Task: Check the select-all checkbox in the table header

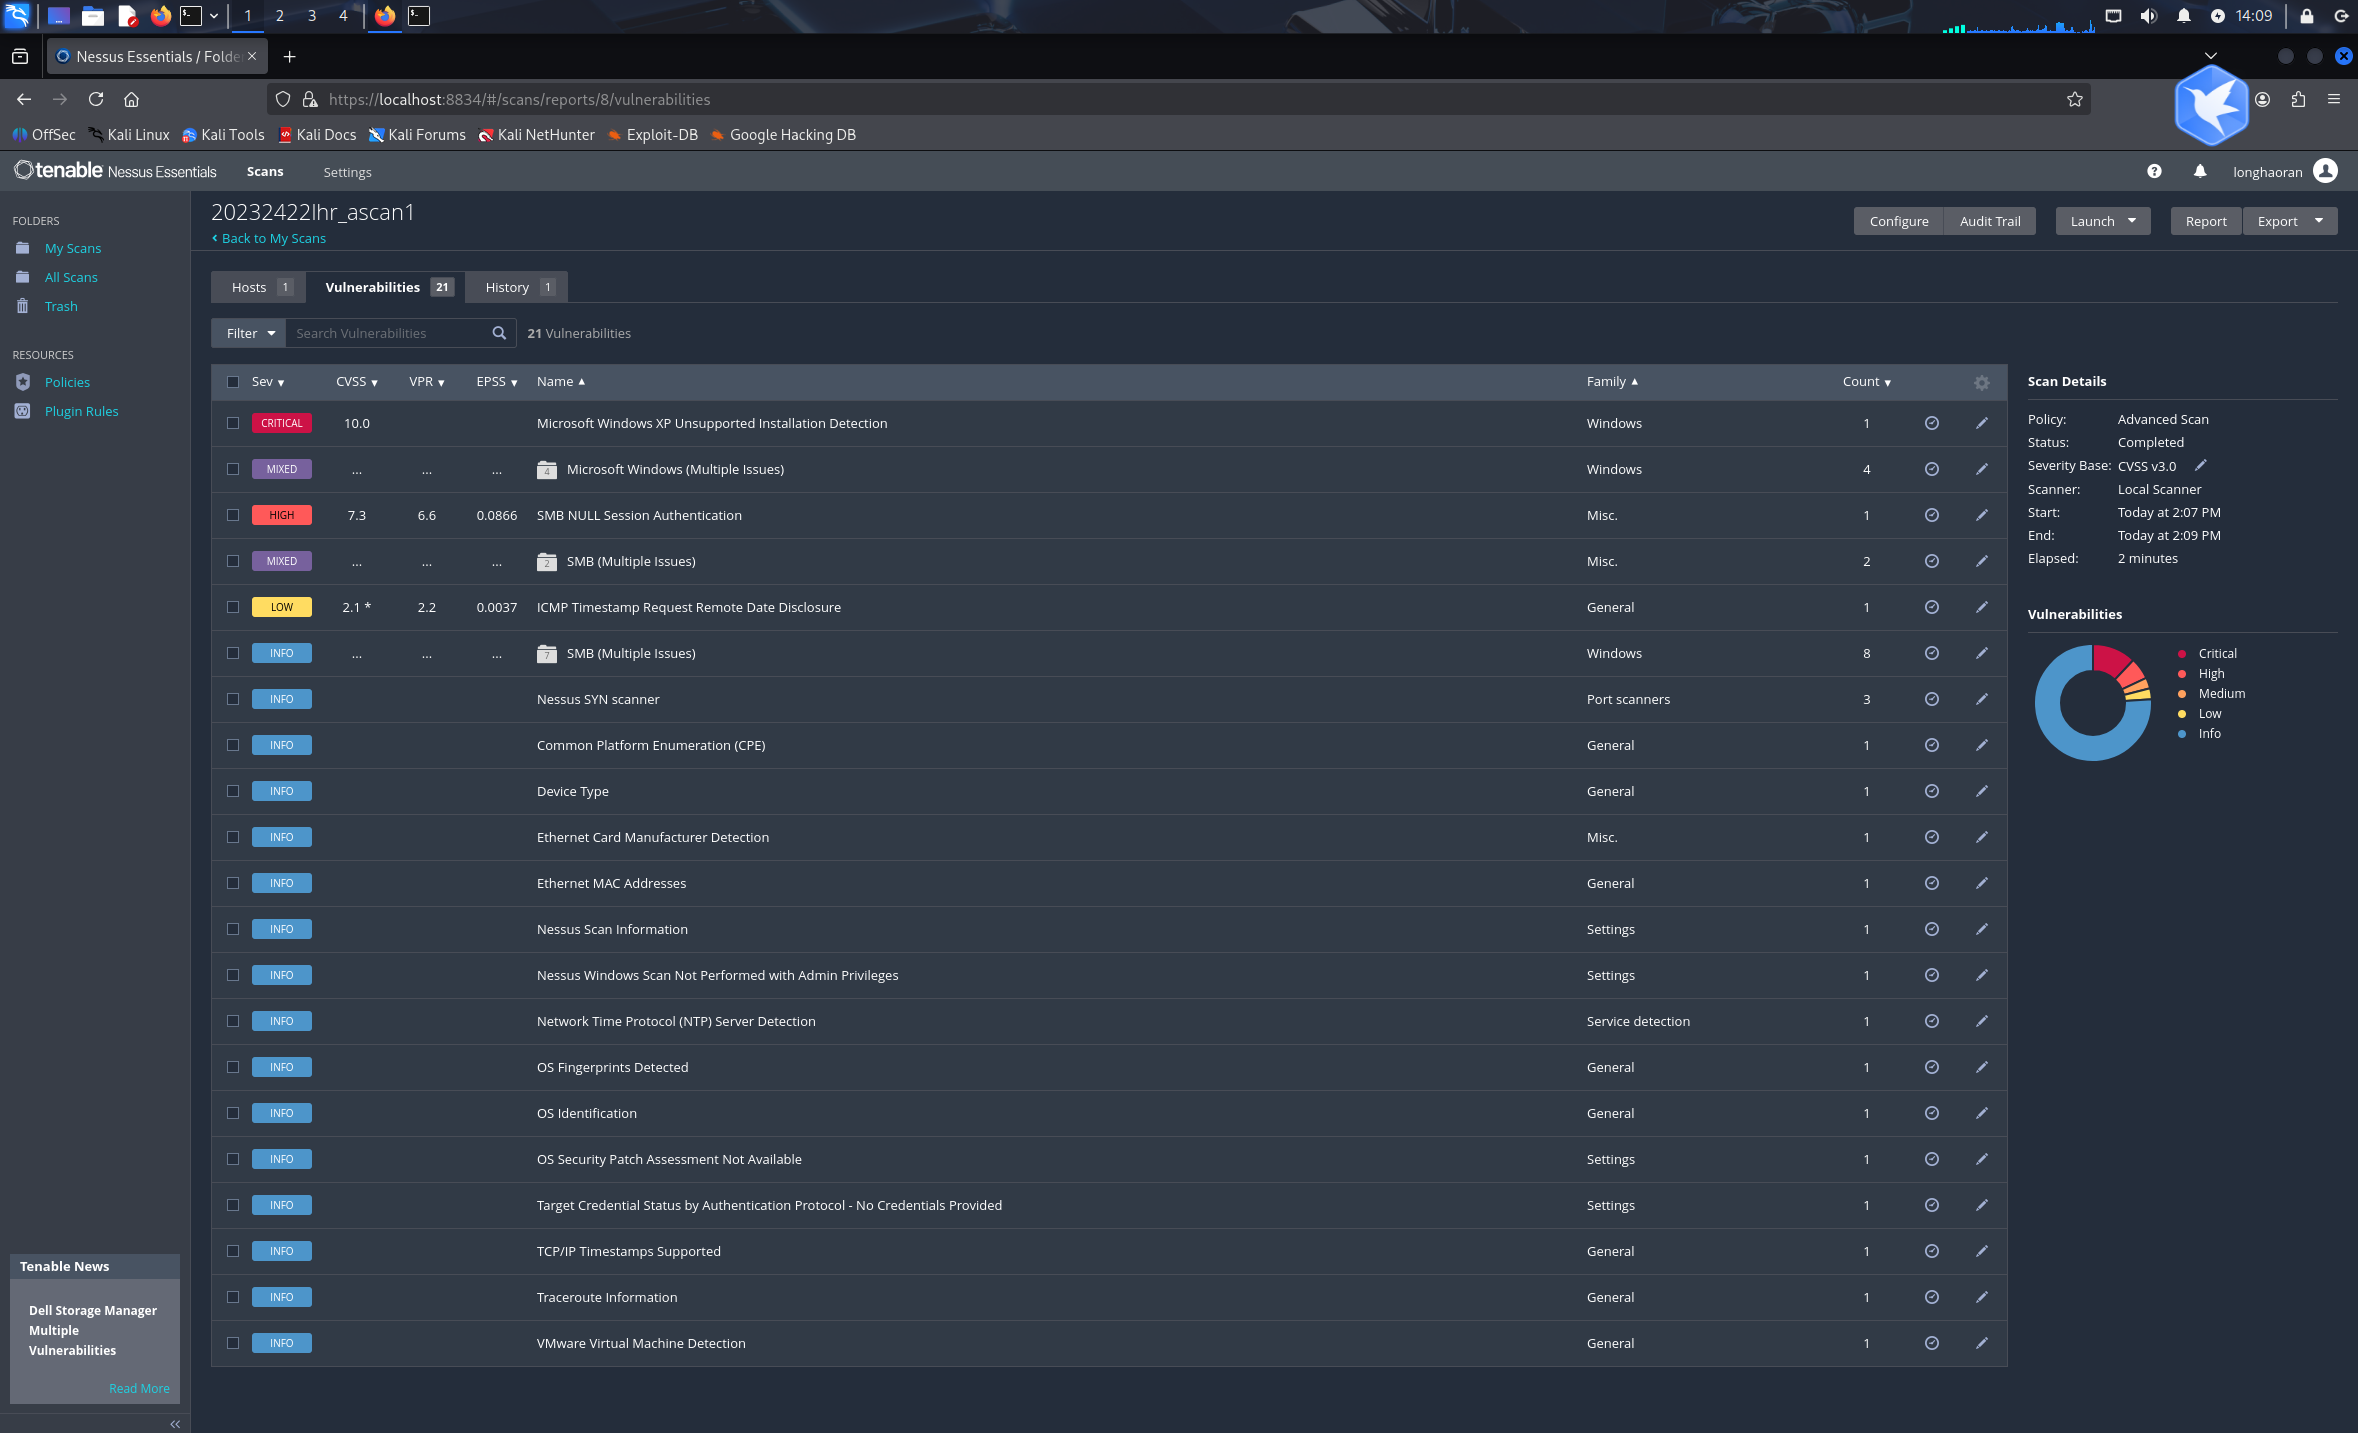Action: (x=233, y=382)
